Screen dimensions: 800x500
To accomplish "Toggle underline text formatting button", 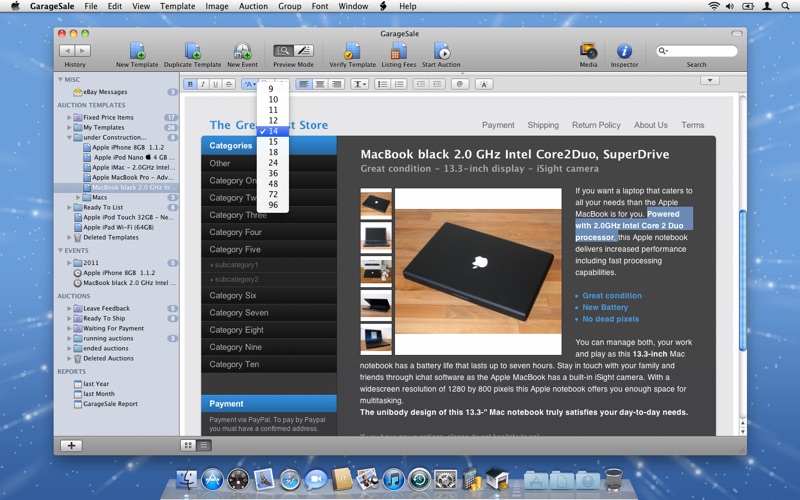I will point(216,84).
